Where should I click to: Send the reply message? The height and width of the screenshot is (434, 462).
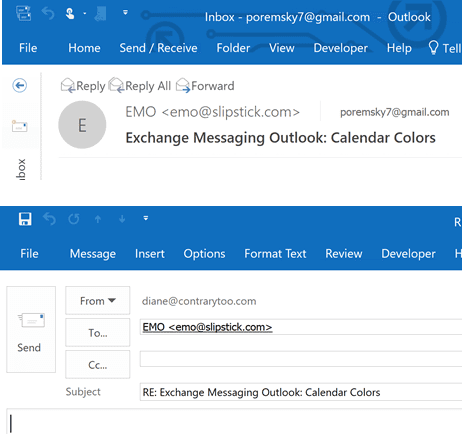[31, 329]
